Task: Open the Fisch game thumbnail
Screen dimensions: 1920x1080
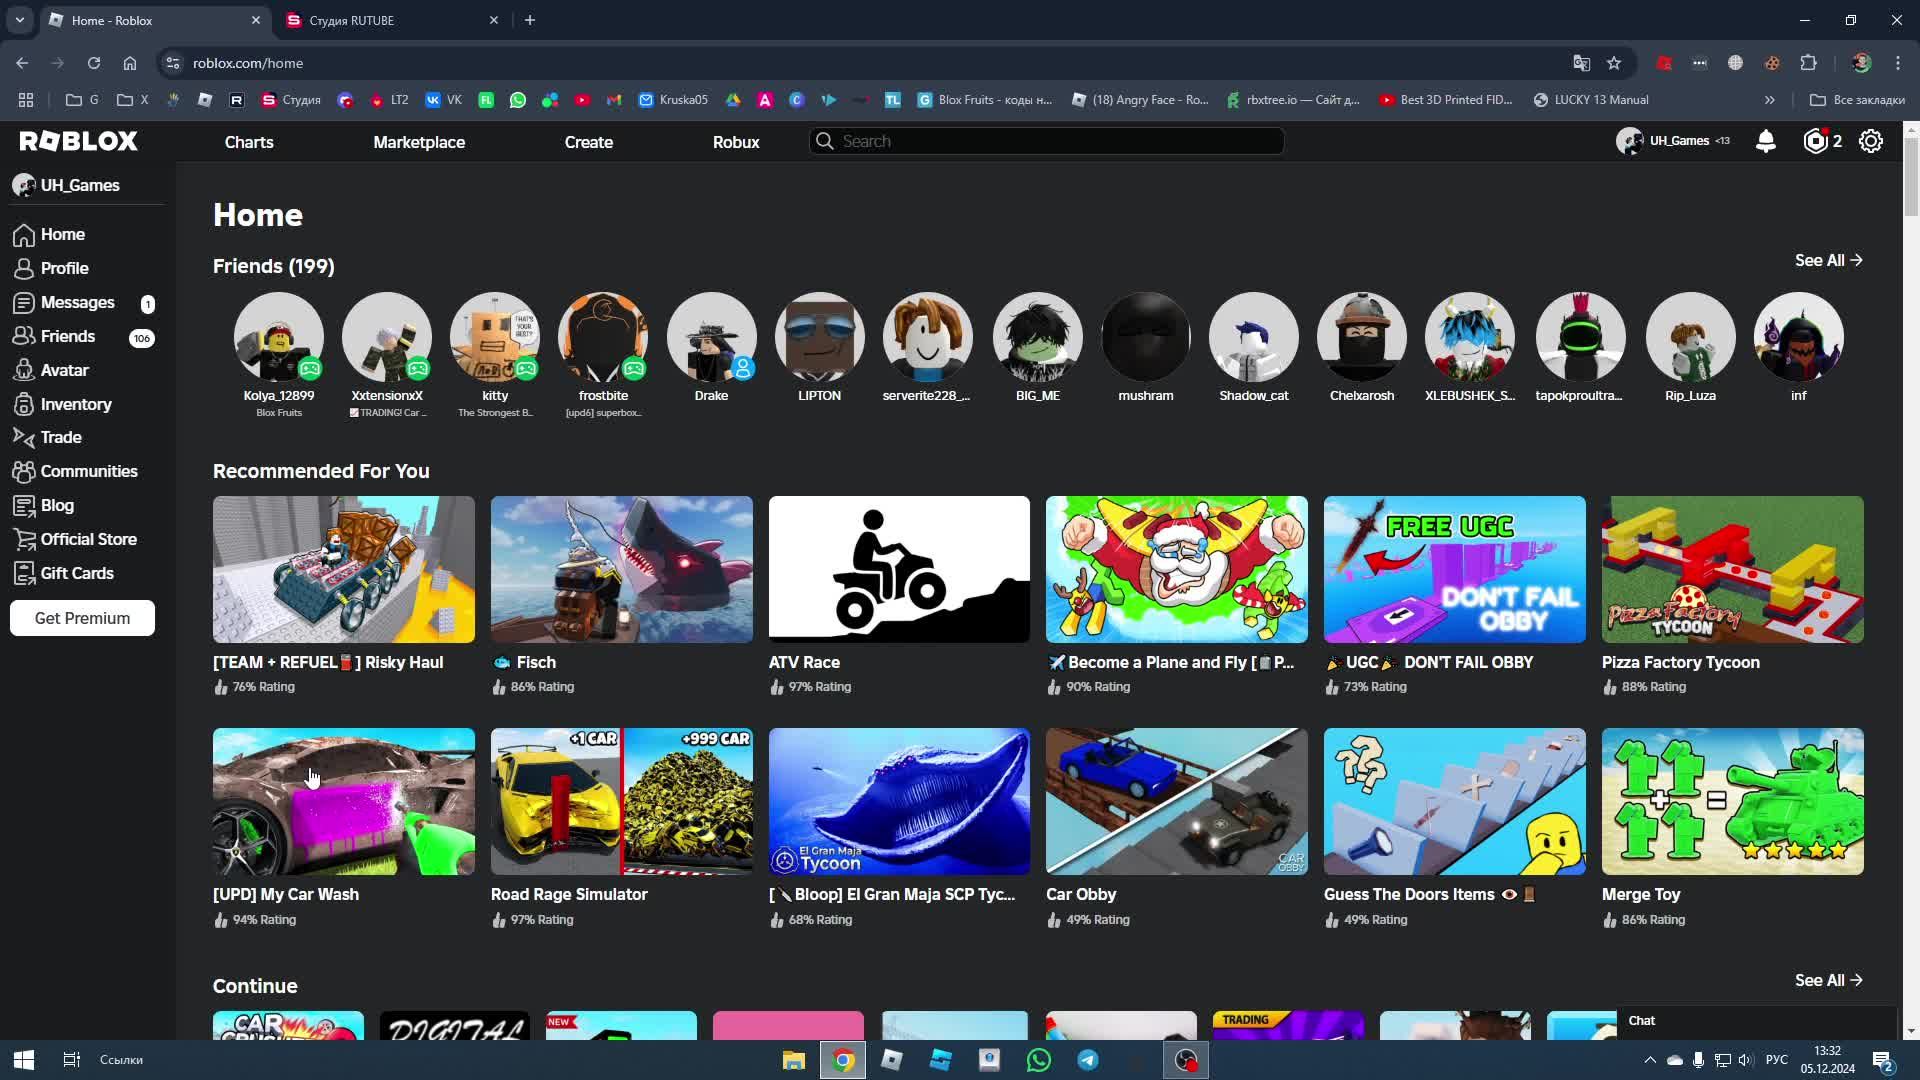Action: click(622, 569)
